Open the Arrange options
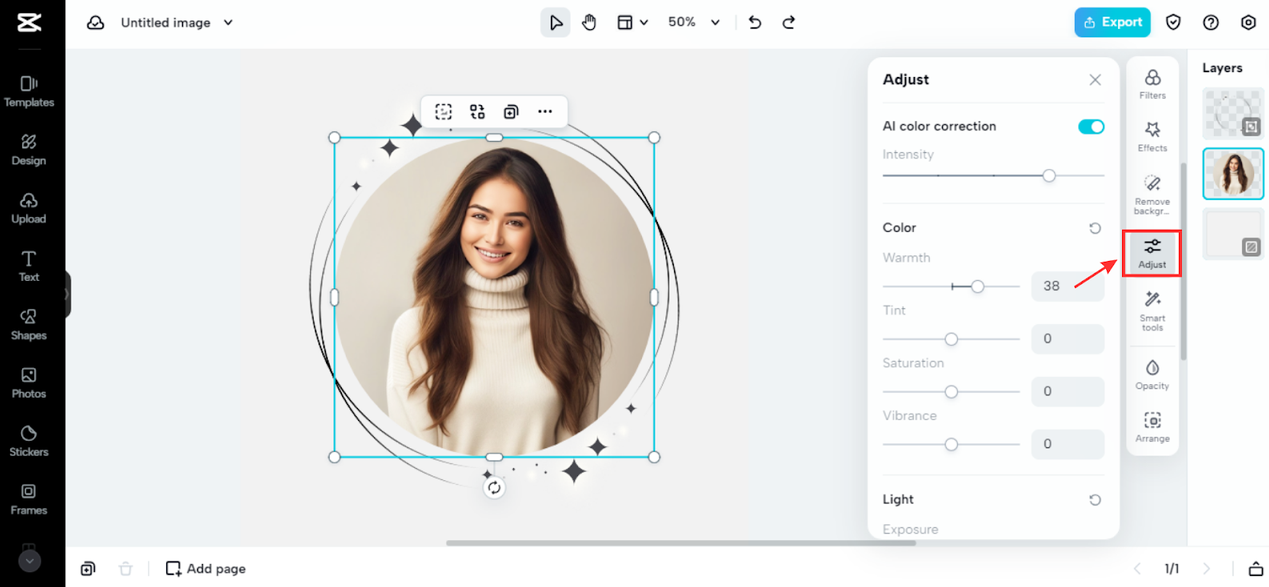 point(1152,428)
